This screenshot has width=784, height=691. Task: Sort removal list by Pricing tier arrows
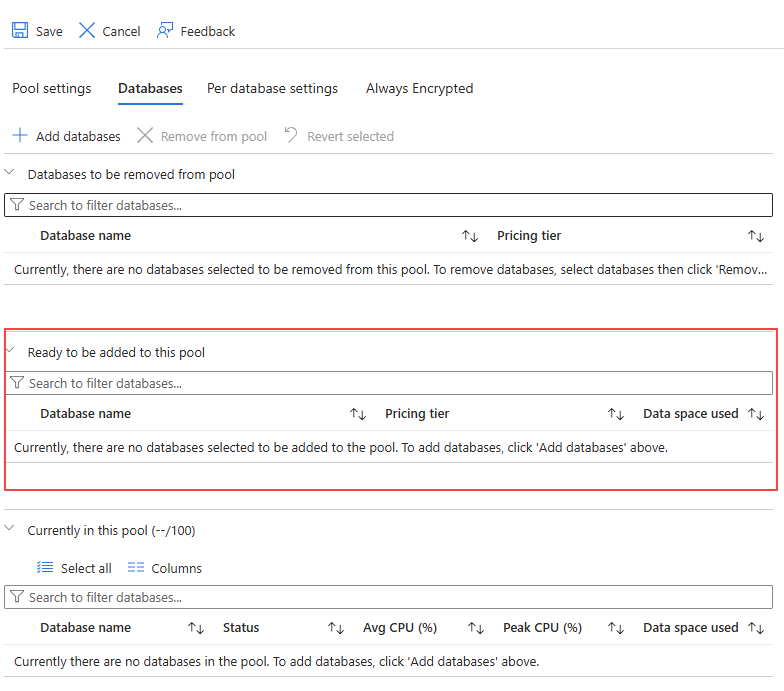(x=756, y=236)
